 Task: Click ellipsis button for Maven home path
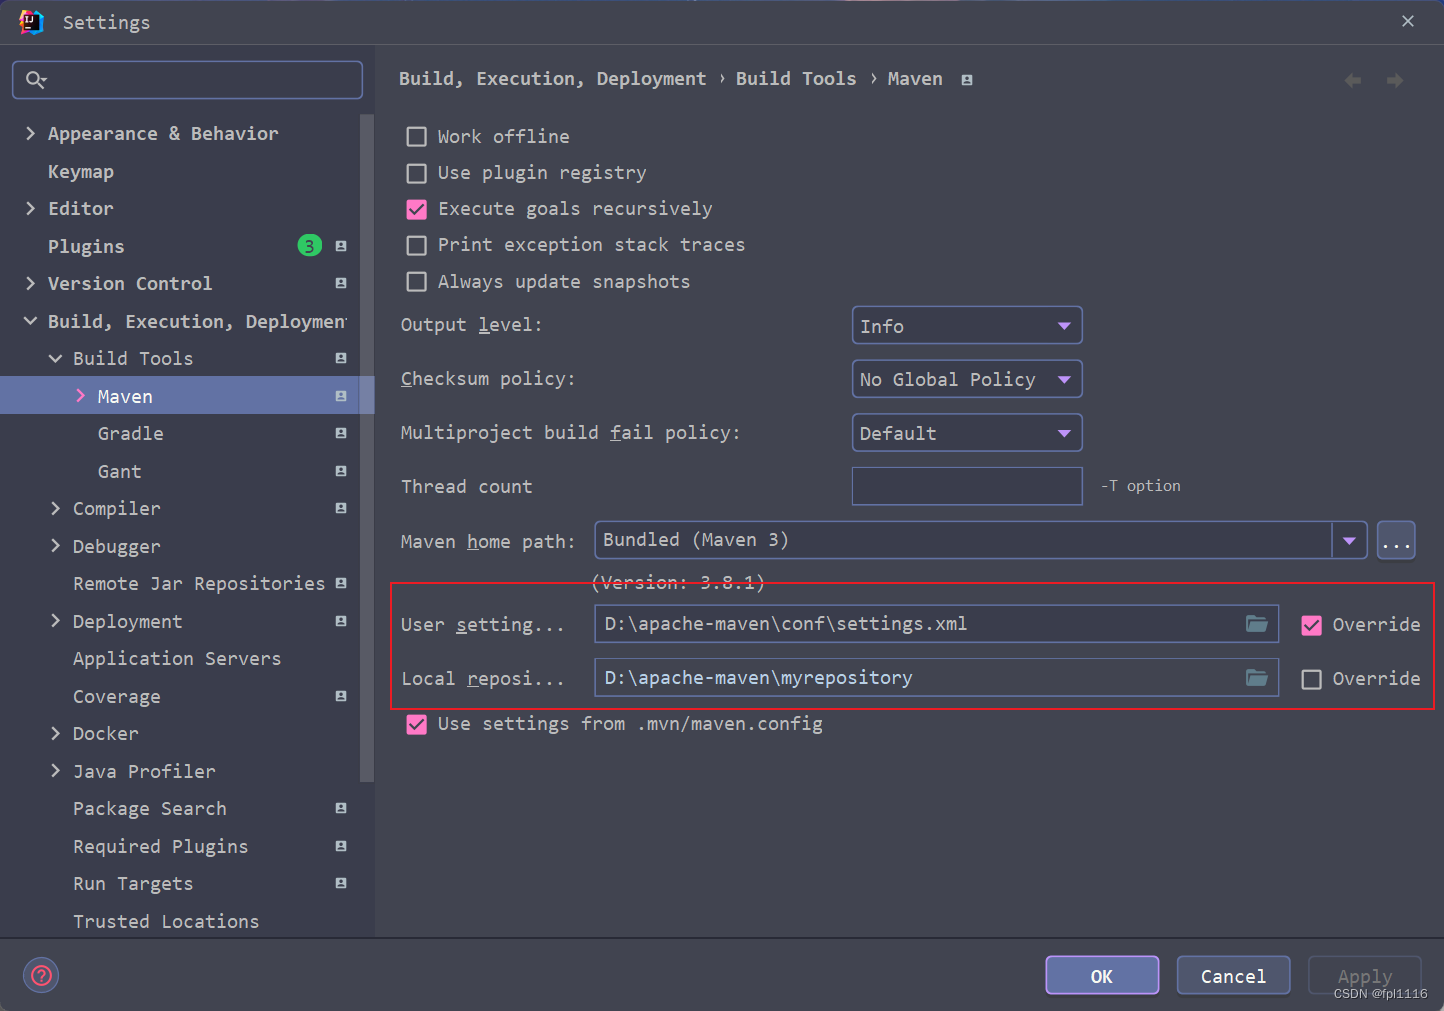coord(1396,541)
